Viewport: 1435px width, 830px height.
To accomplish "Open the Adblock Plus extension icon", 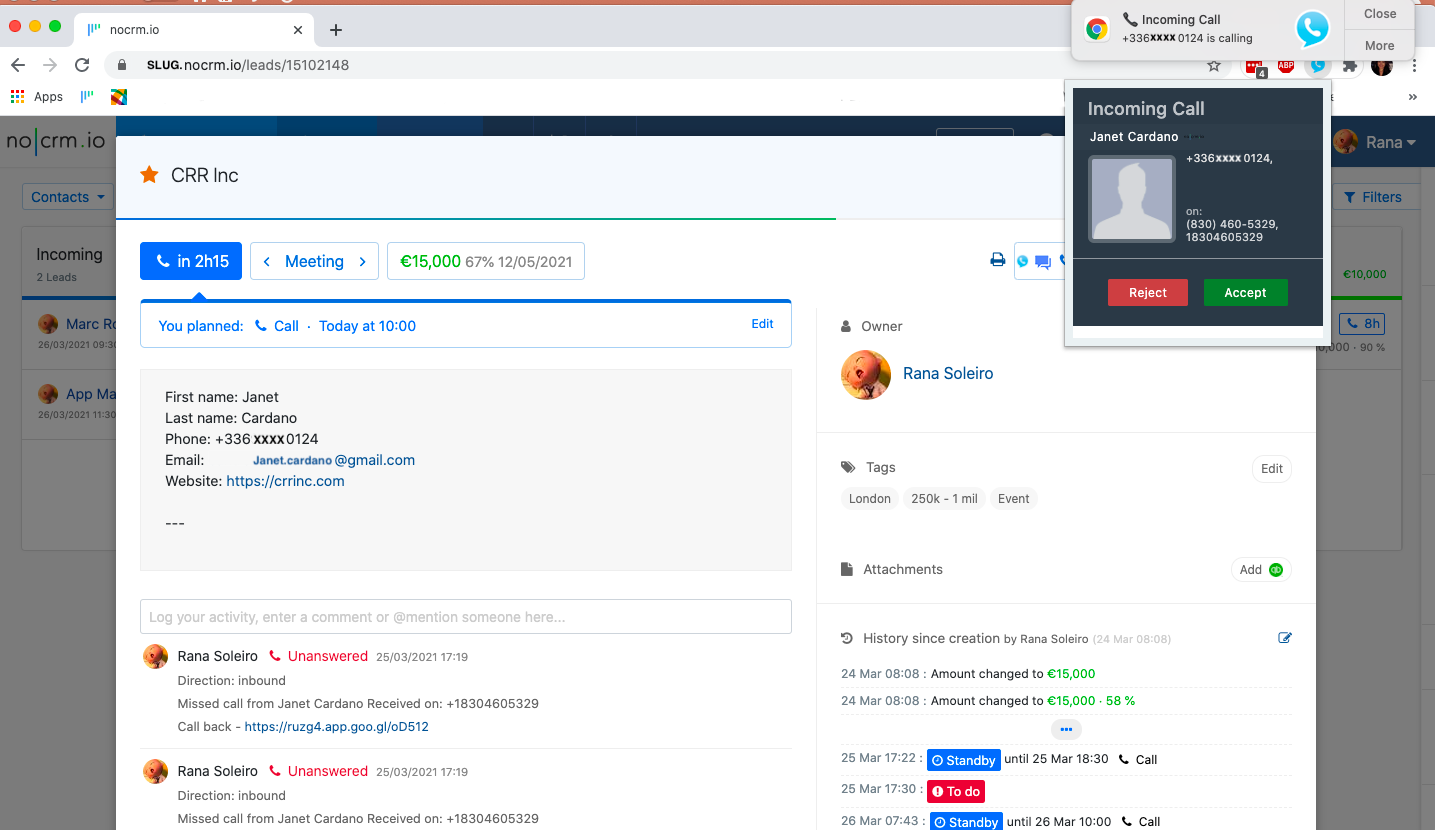I will (1286, 65).
